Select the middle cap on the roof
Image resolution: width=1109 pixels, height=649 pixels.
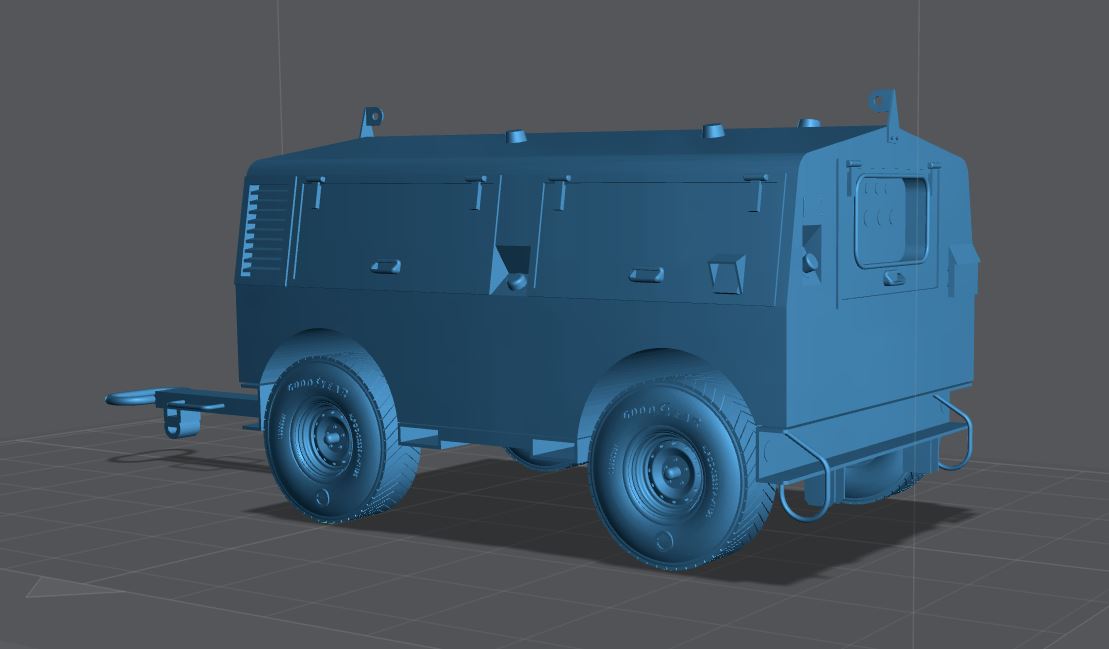714,131
